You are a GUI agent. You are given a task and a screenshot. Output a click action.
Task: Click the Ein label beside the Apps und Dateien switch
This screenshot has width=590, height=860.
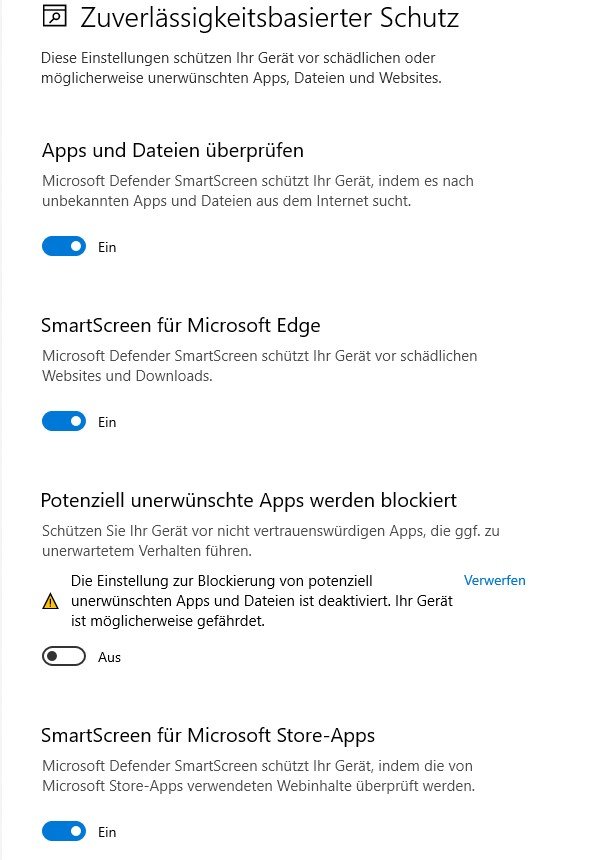click(x=107, y=247)
